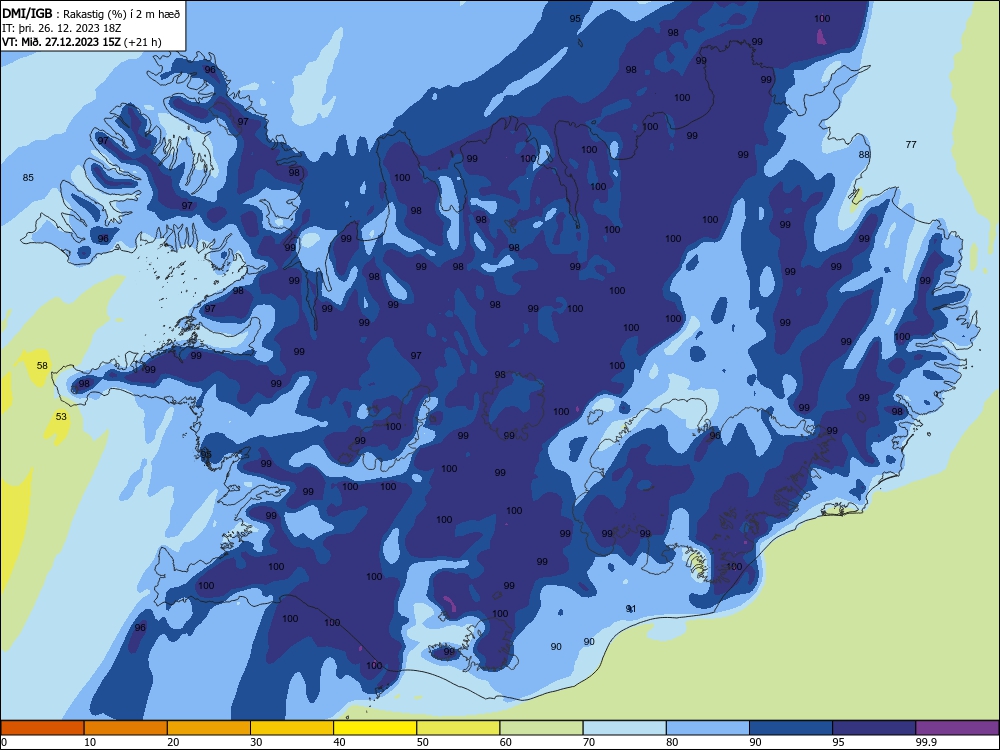1000x750 pixels.
Task: Click the '85' humidity value over the sea
Action: click(x=28, y=177)
